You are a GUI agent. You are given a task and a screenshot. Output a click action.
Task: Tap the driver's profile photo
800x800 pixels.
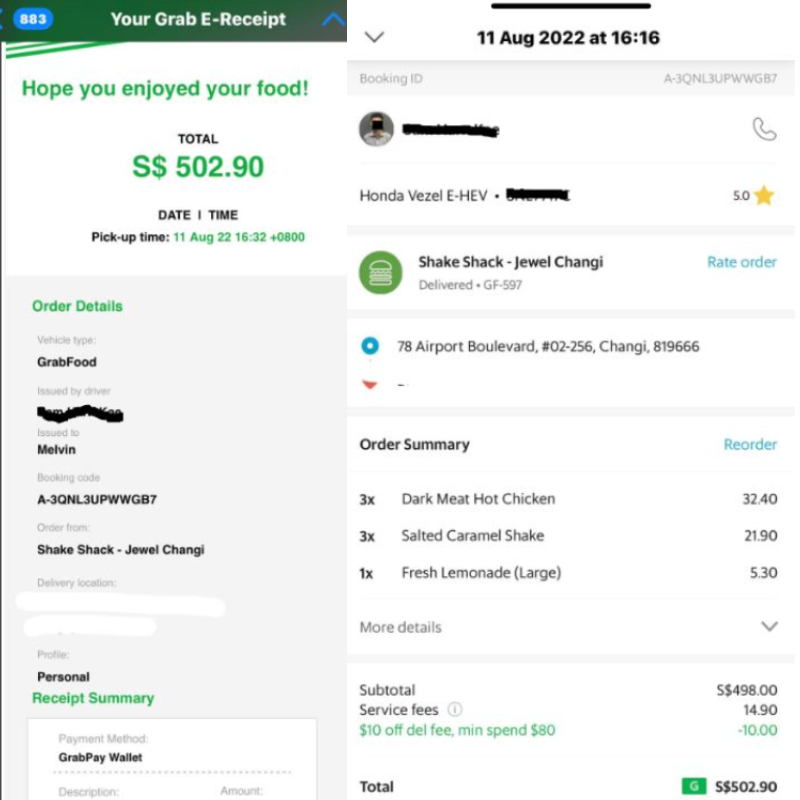(377, 129)
